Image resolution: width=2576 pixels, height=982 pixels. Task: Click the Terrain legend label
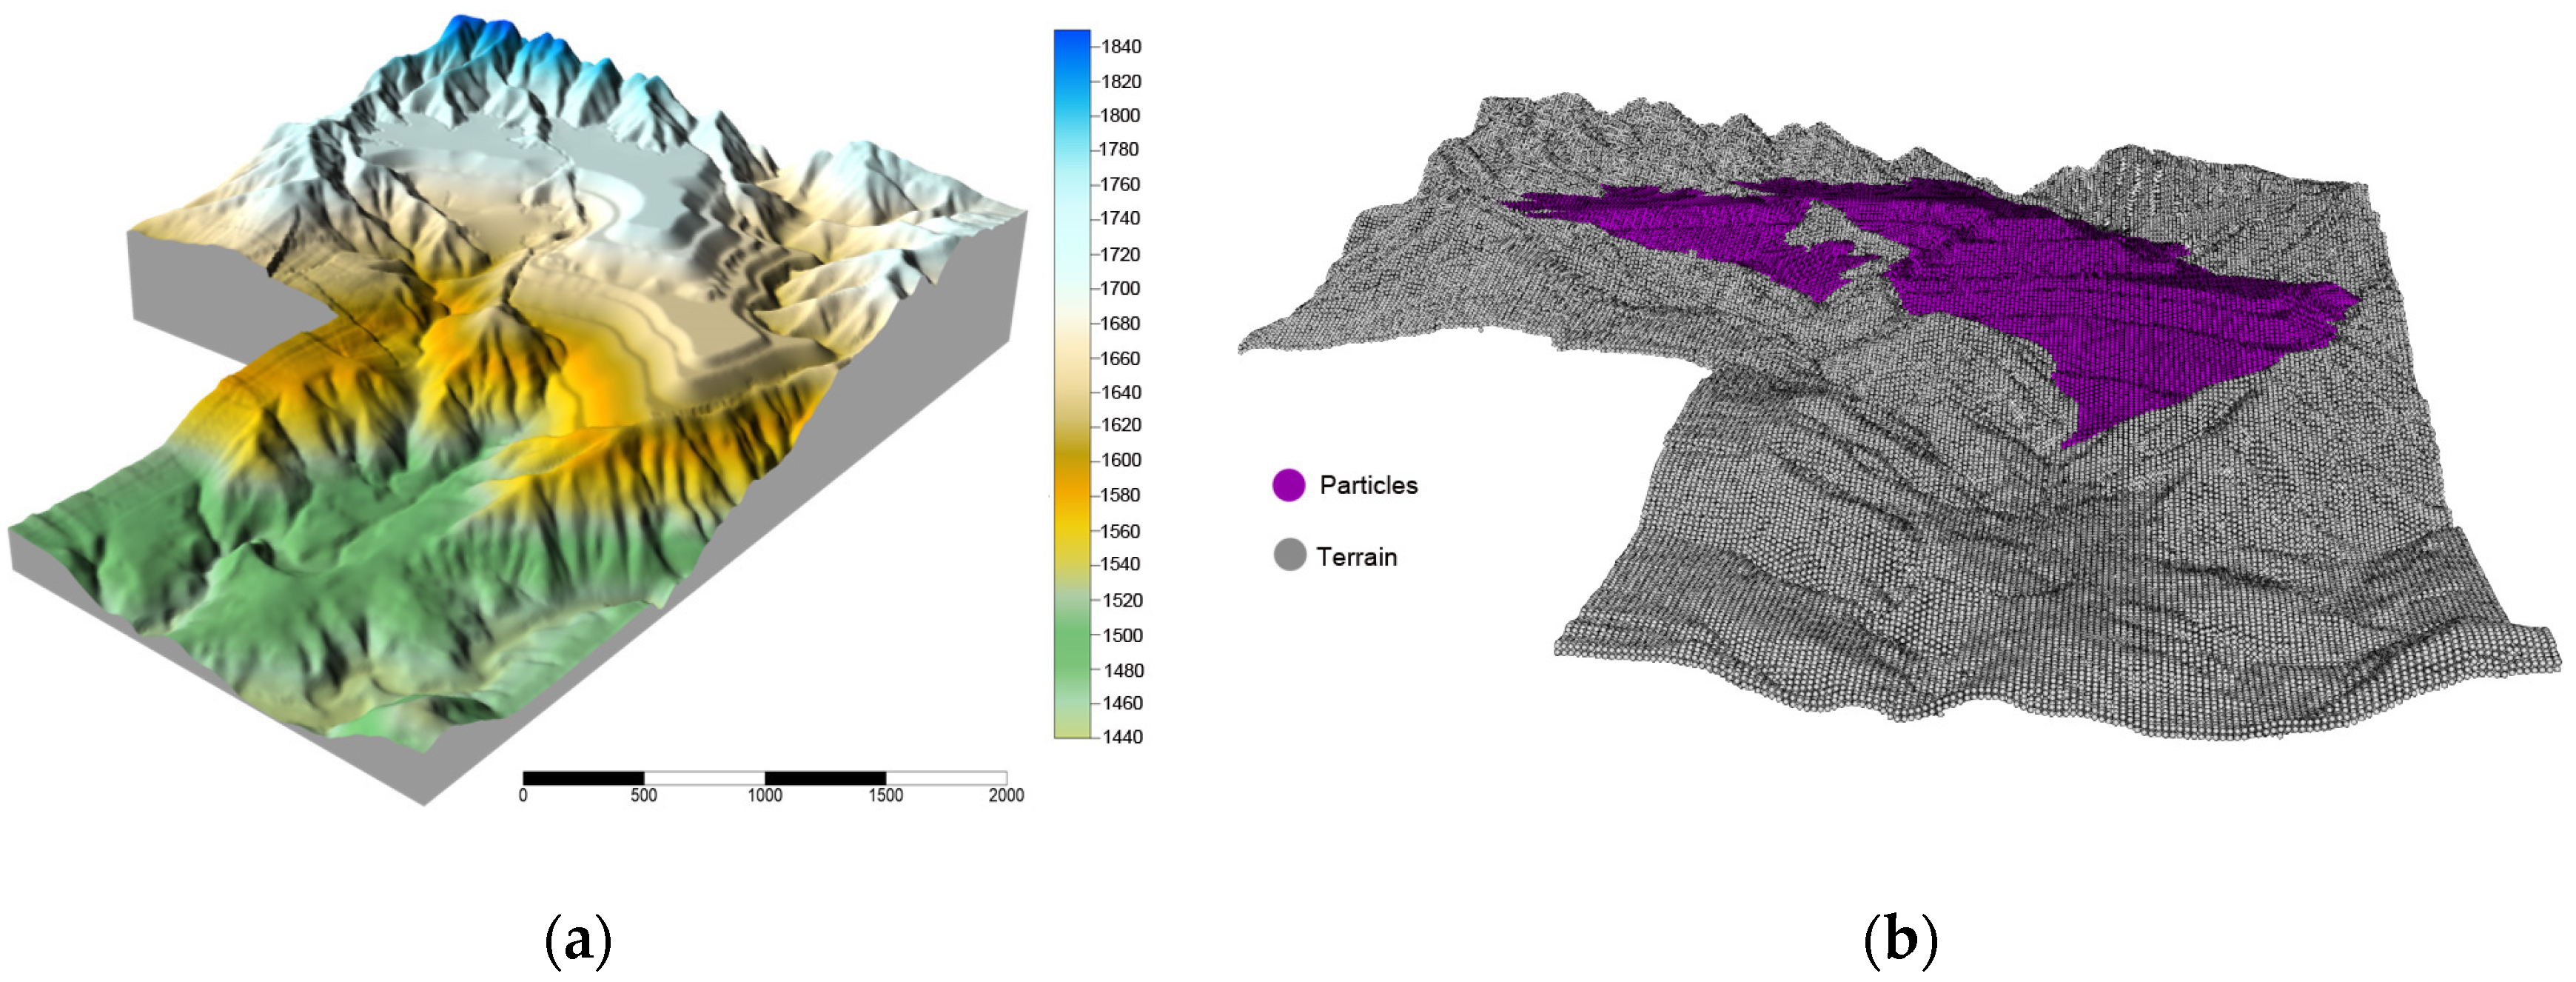point(1356,557)
